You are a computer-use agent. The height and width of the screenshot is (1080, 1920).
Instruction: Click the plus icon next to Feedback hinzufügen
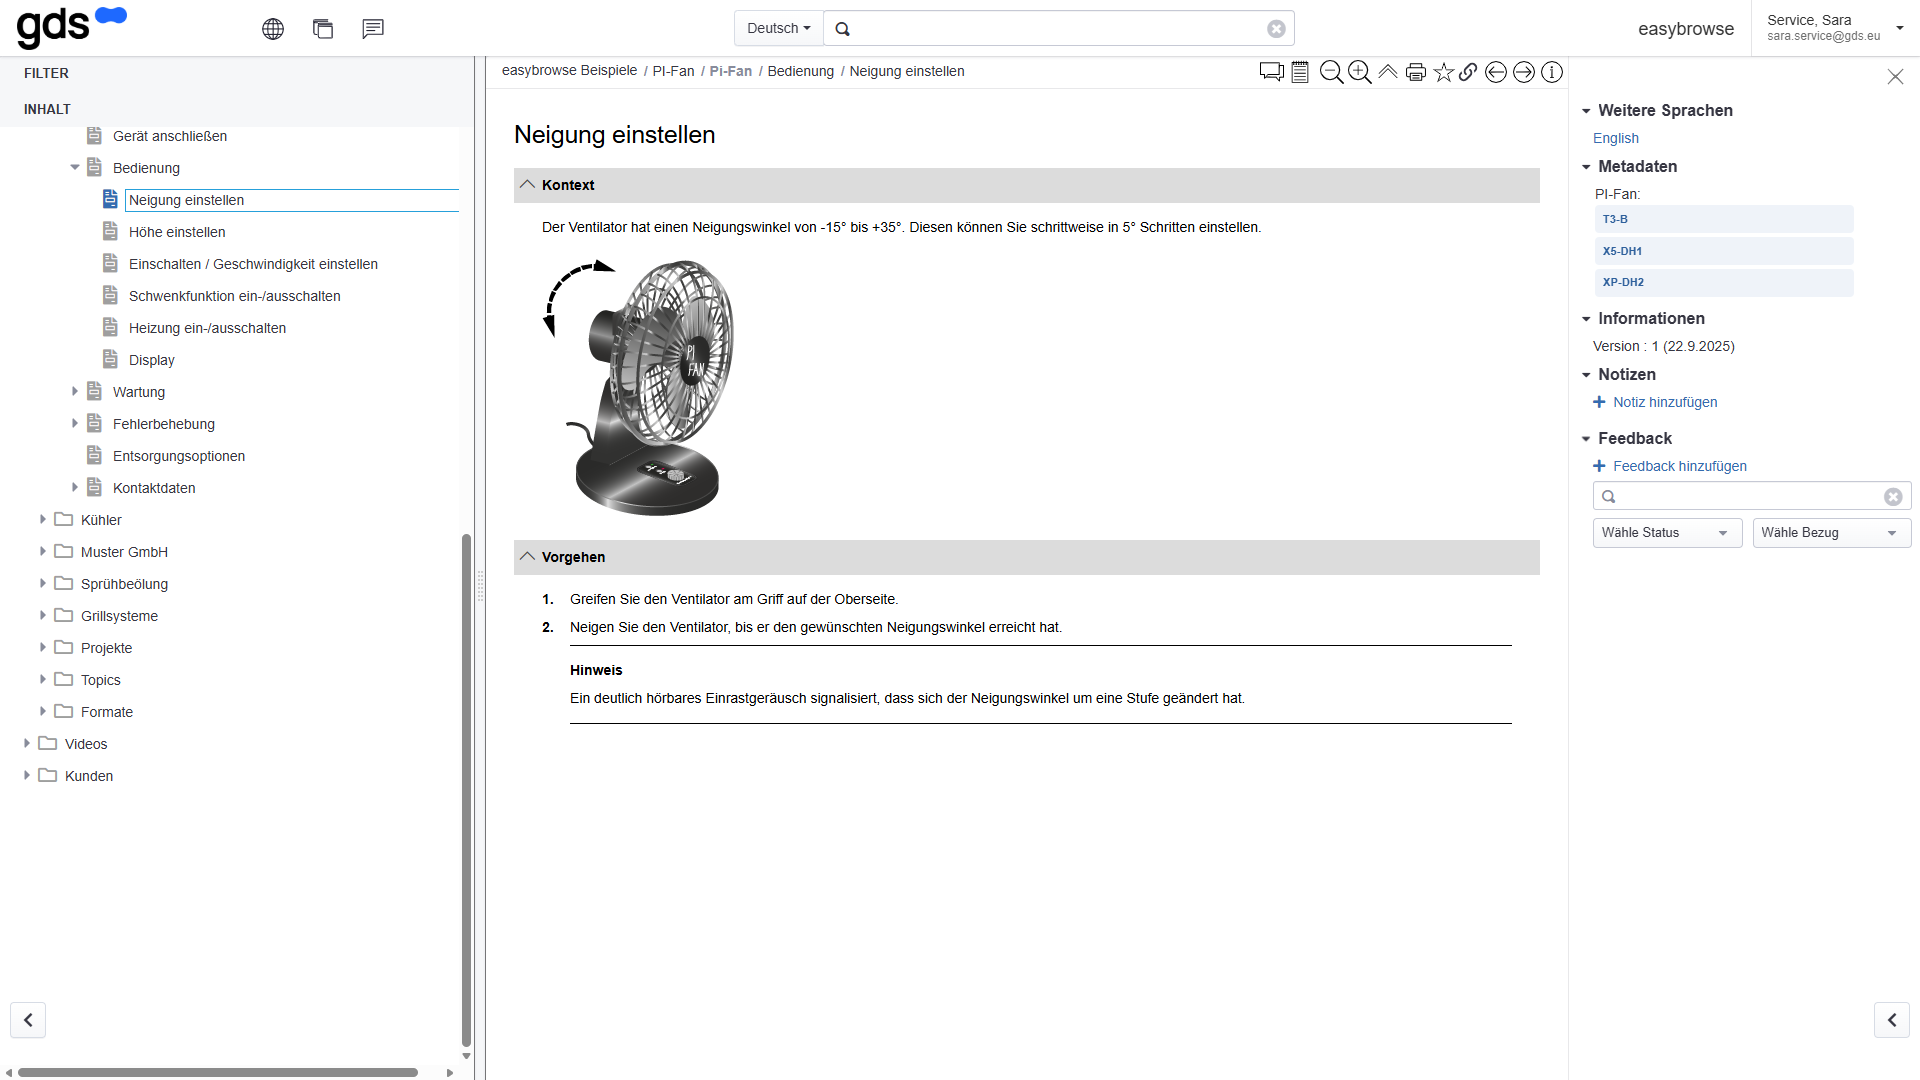[1599, 466]
